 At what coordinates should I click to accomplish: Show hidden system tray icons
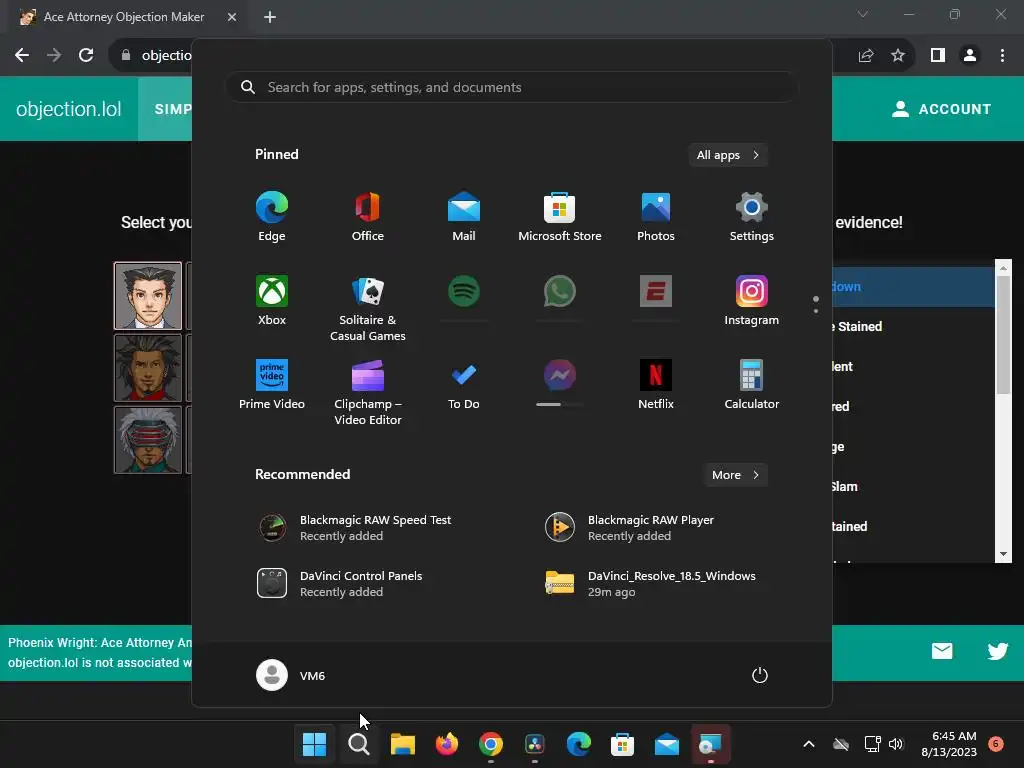coord(808,744)
